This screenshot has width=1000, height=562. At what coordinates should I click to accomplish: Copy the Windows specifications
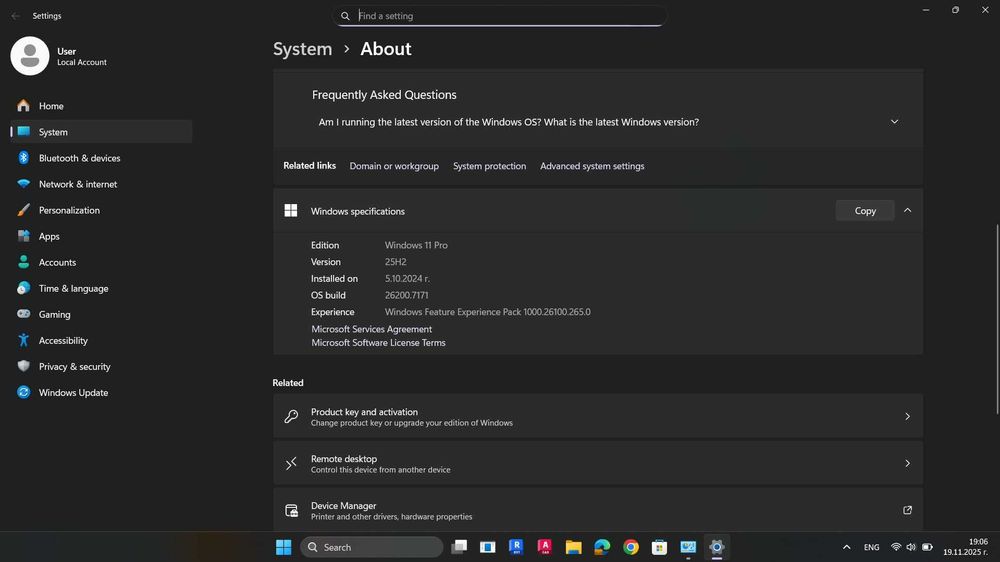point(865,211)
